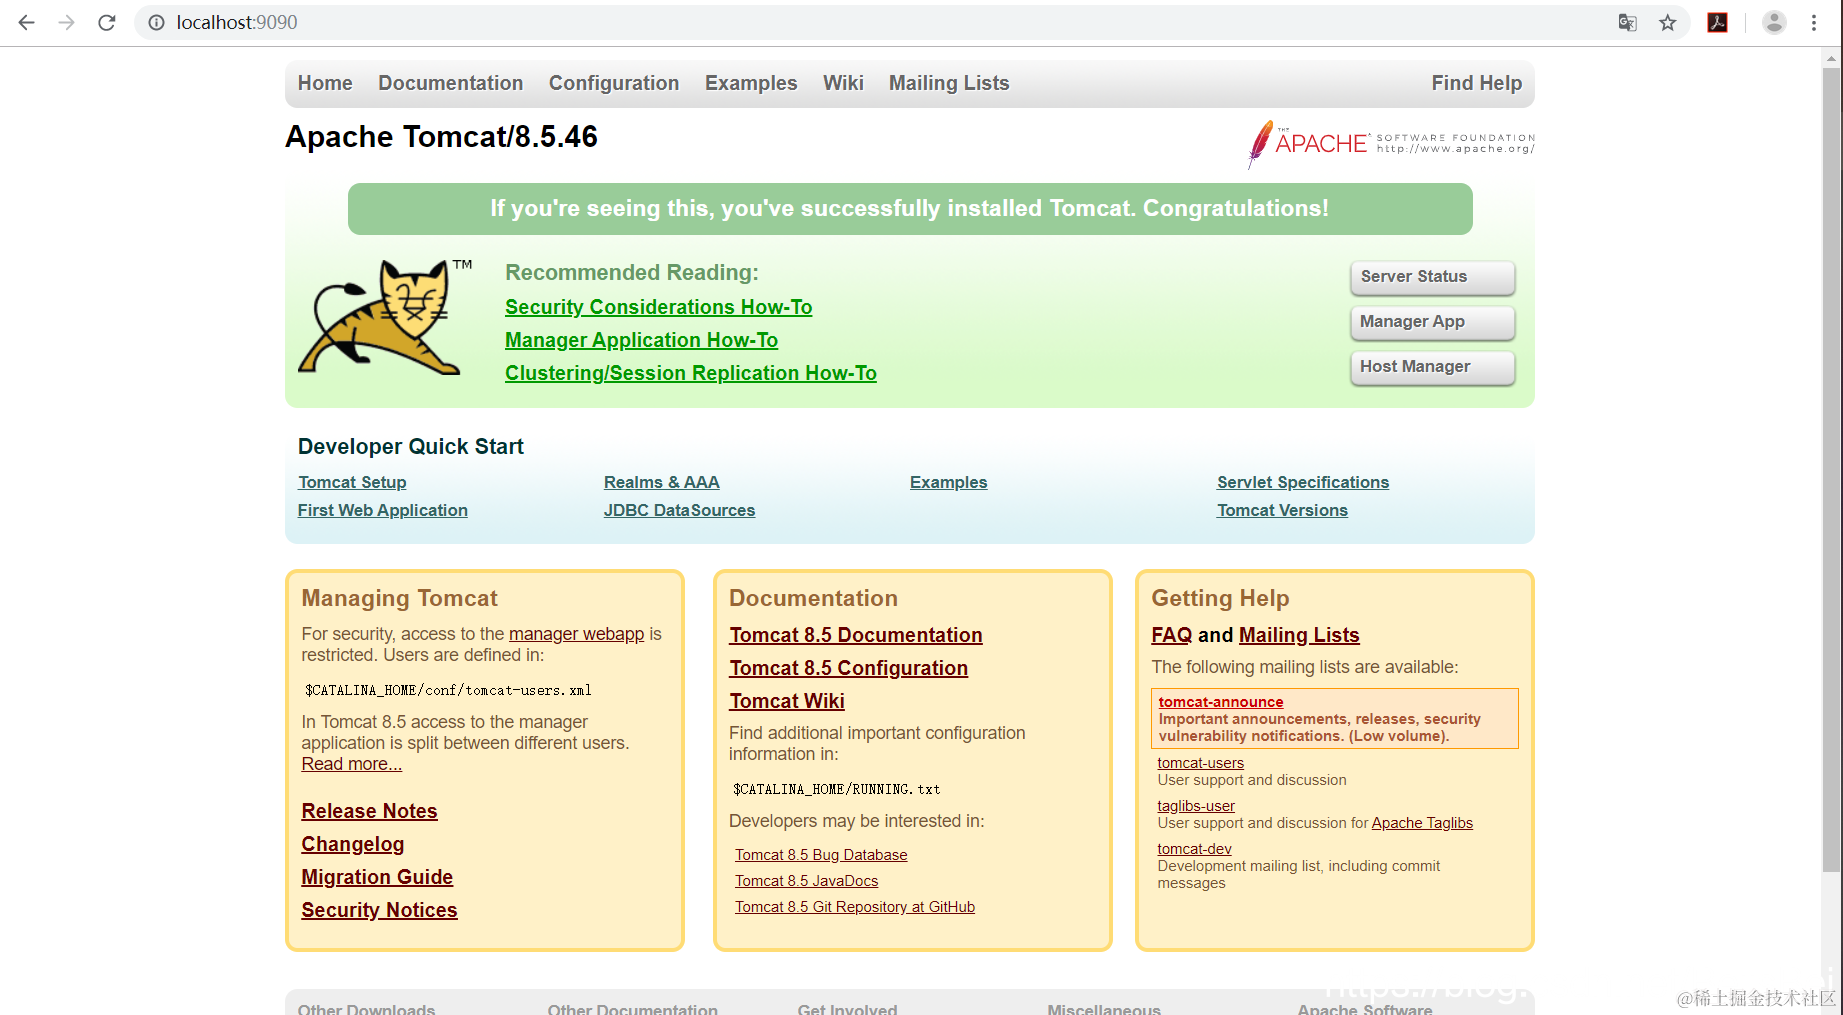The height and width of the screenshot is (1015, 1843).
Task: Open the Chrome profile avatar
Action: [1774, 22]
